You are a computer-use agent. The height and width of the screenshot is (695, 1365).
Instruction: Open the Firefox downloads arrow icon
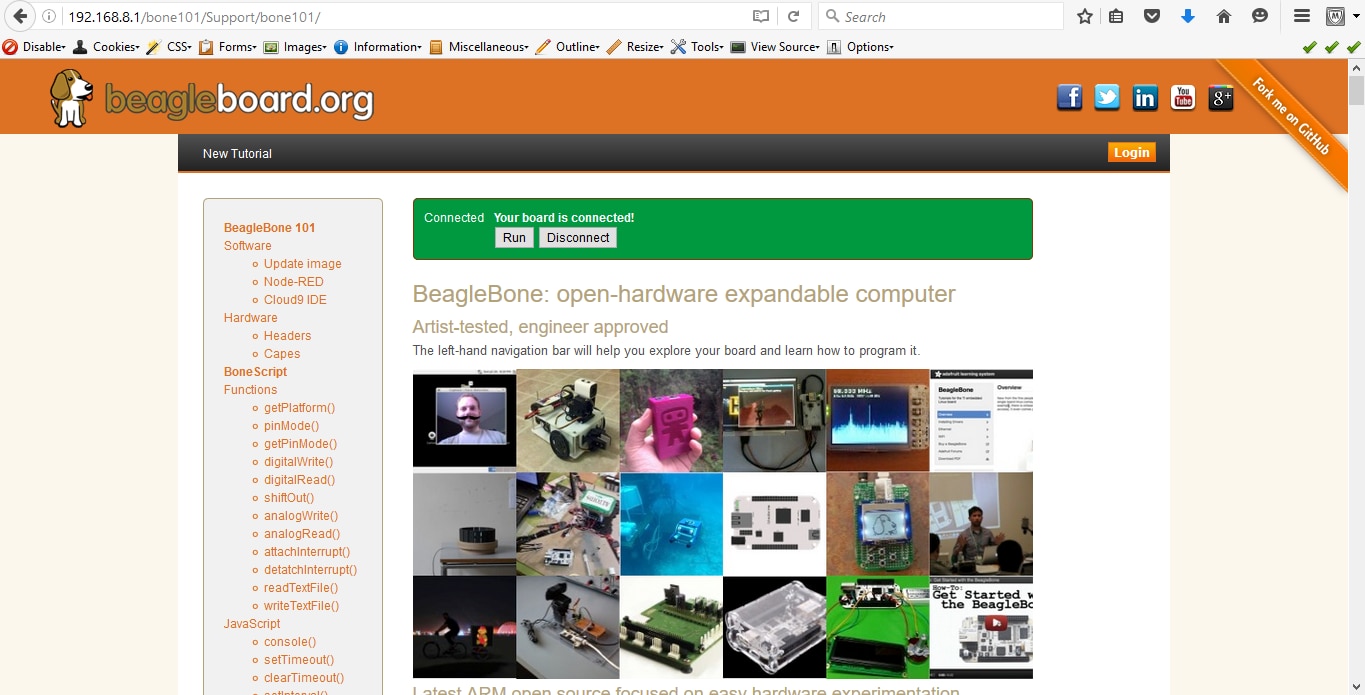click(x=1188, y=17)
